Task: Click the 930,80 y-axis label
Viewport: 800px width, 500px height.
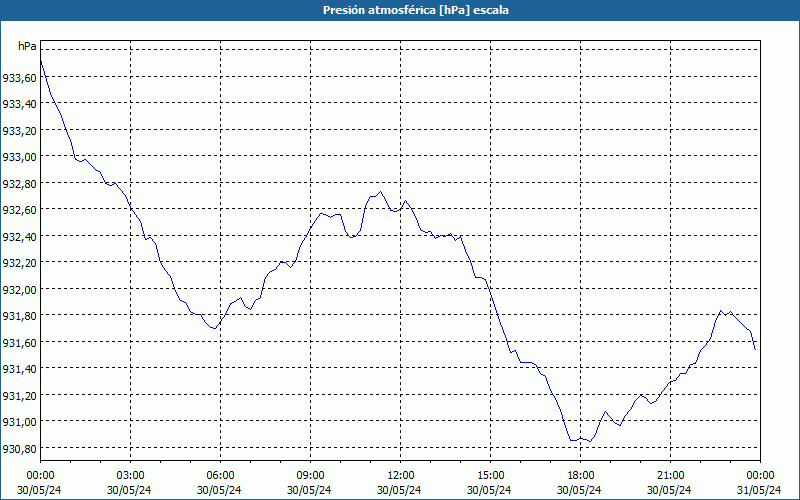Action: coord(19,449)
